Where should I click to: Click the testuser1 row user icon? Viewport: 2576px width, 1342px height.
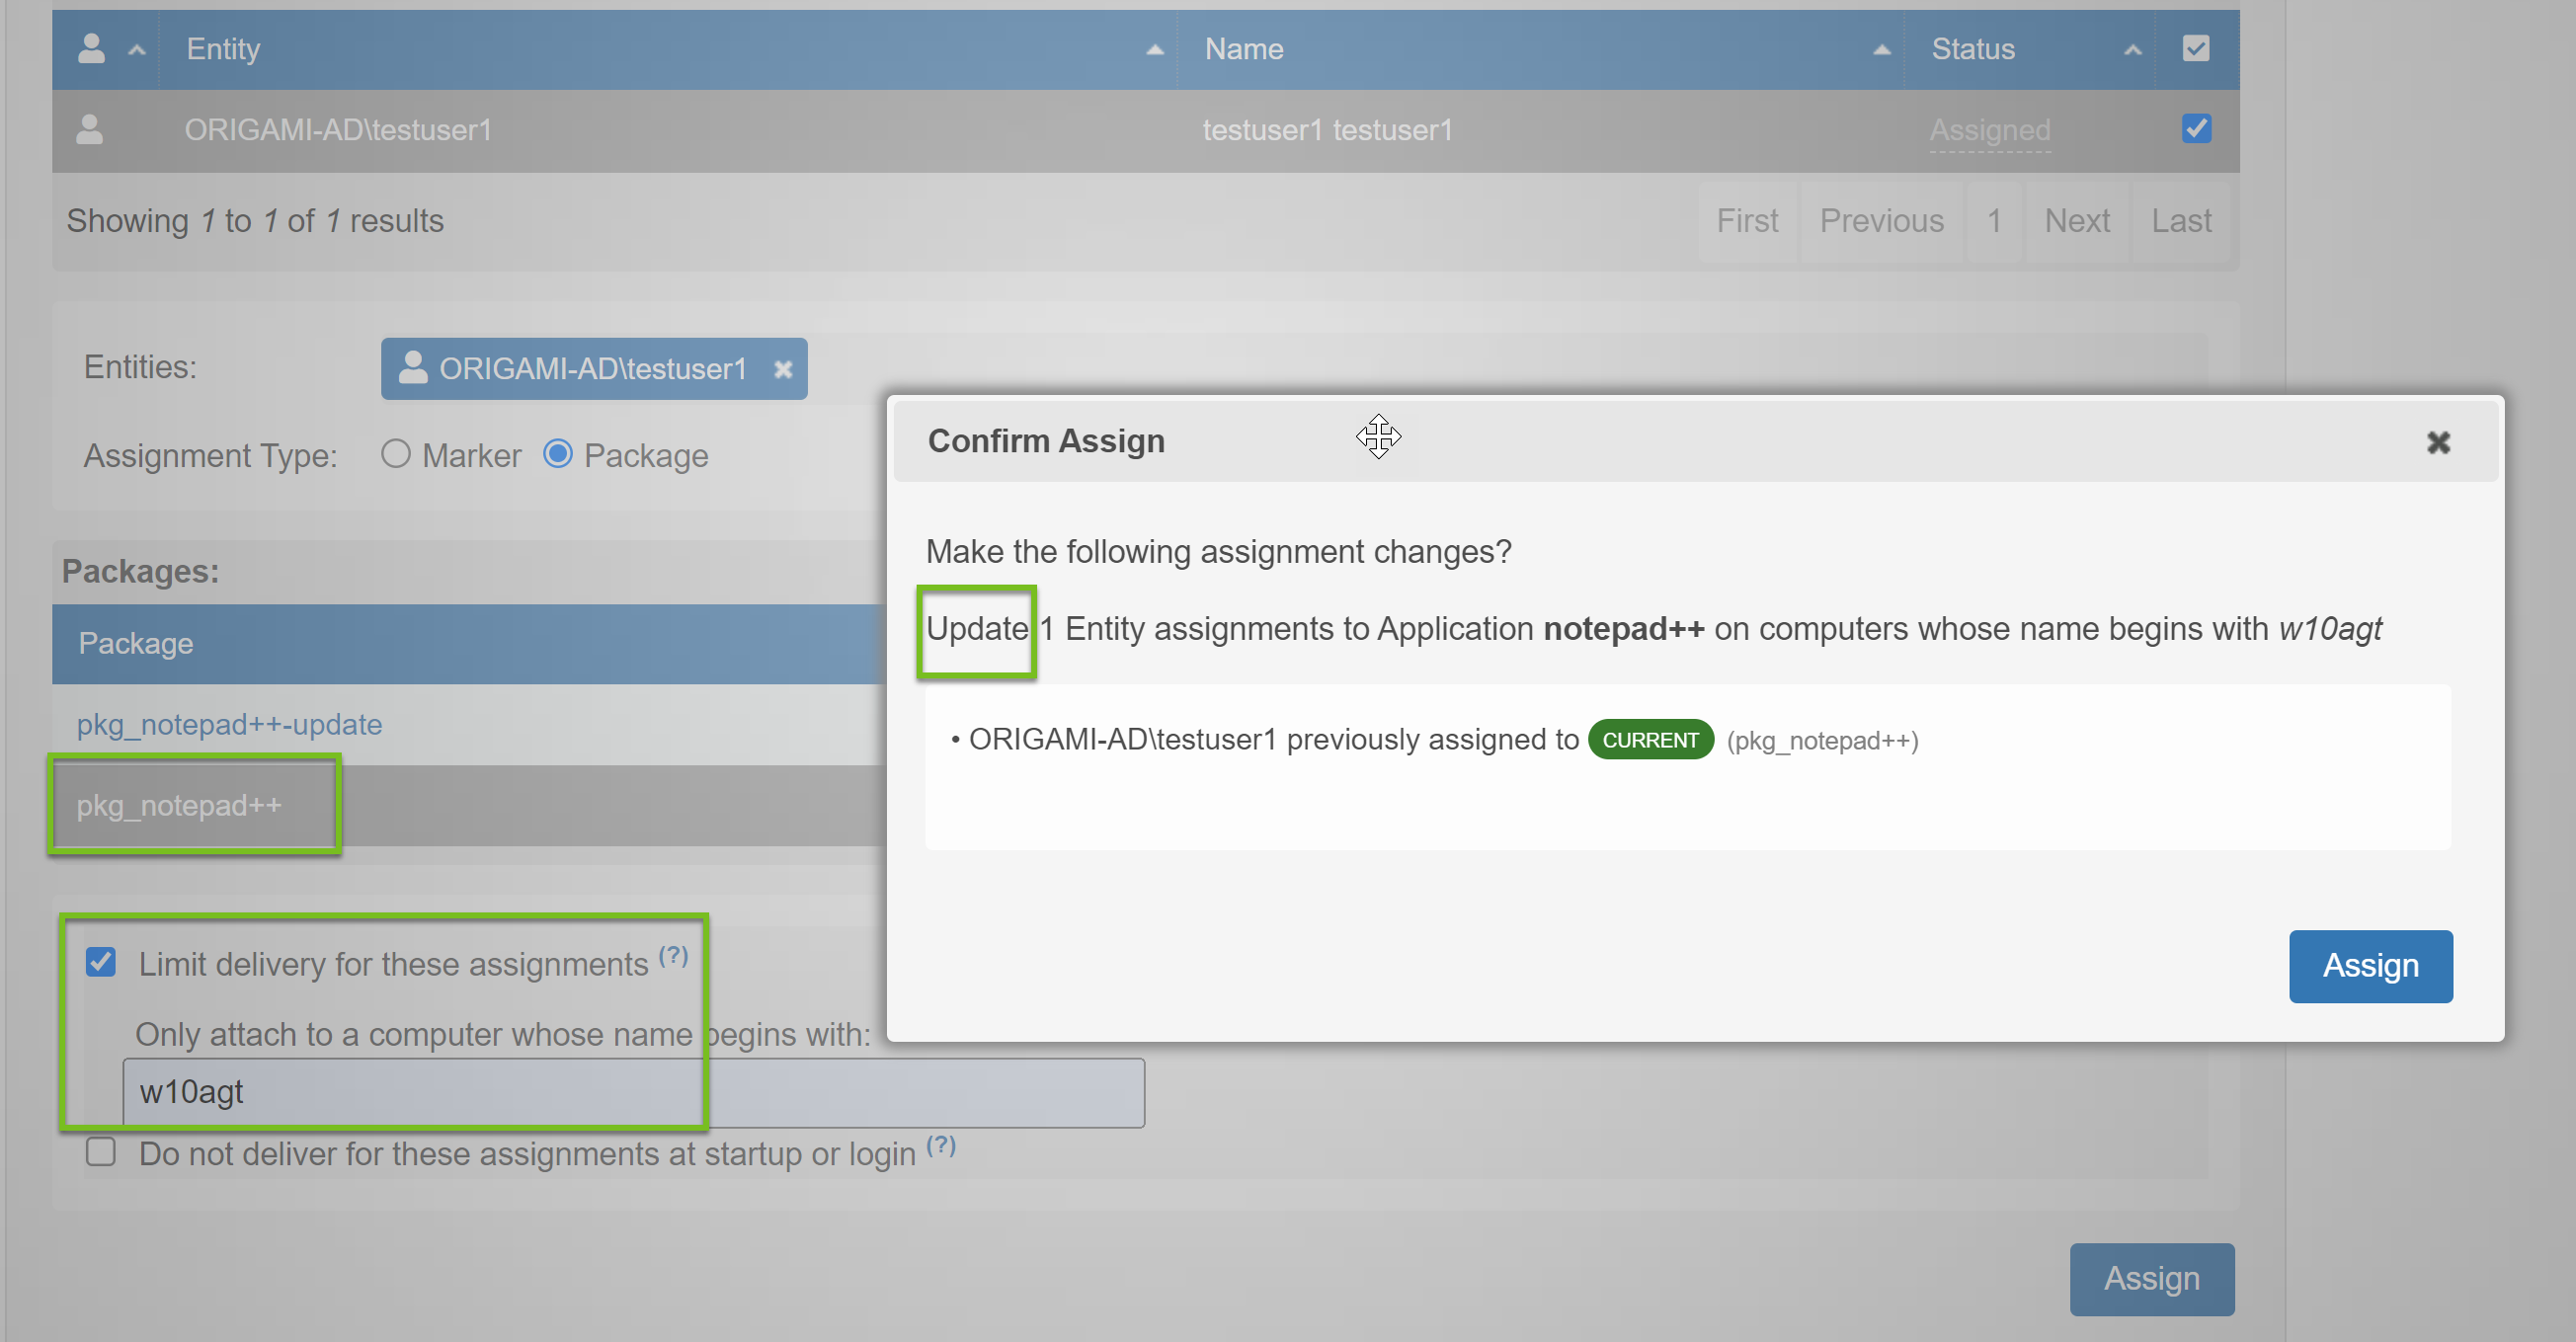click(x=89, y=129)
